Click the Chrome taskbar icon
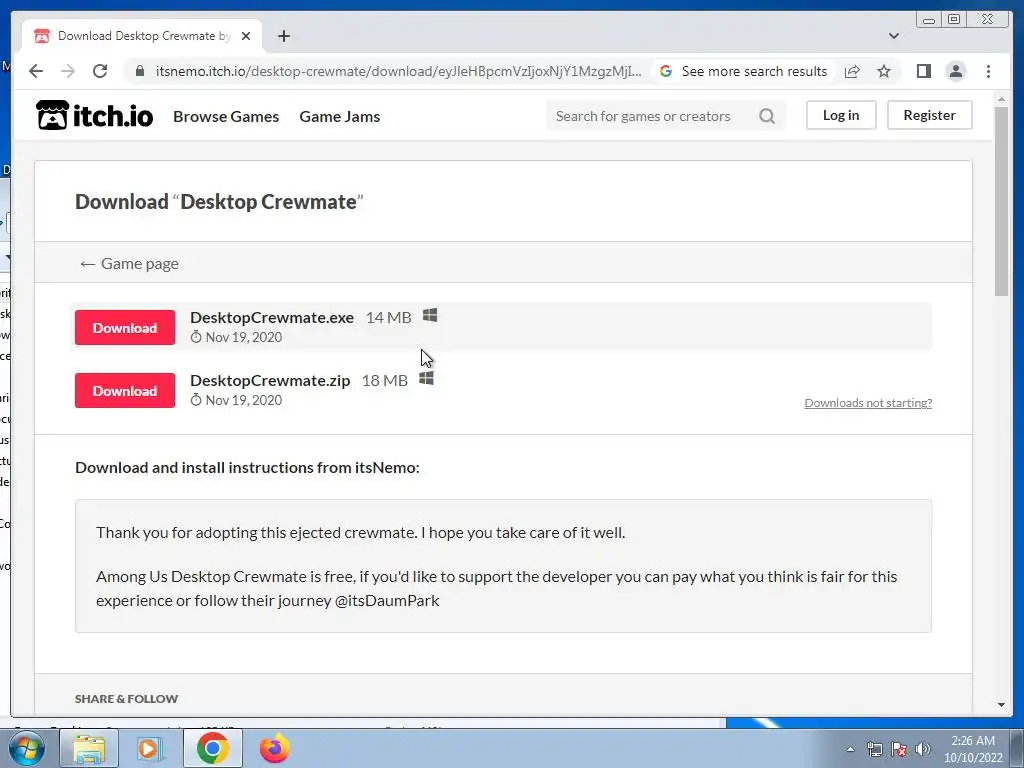Image resolution: width=1024 pixels, height=768 pixels. (x=212, y=748)
